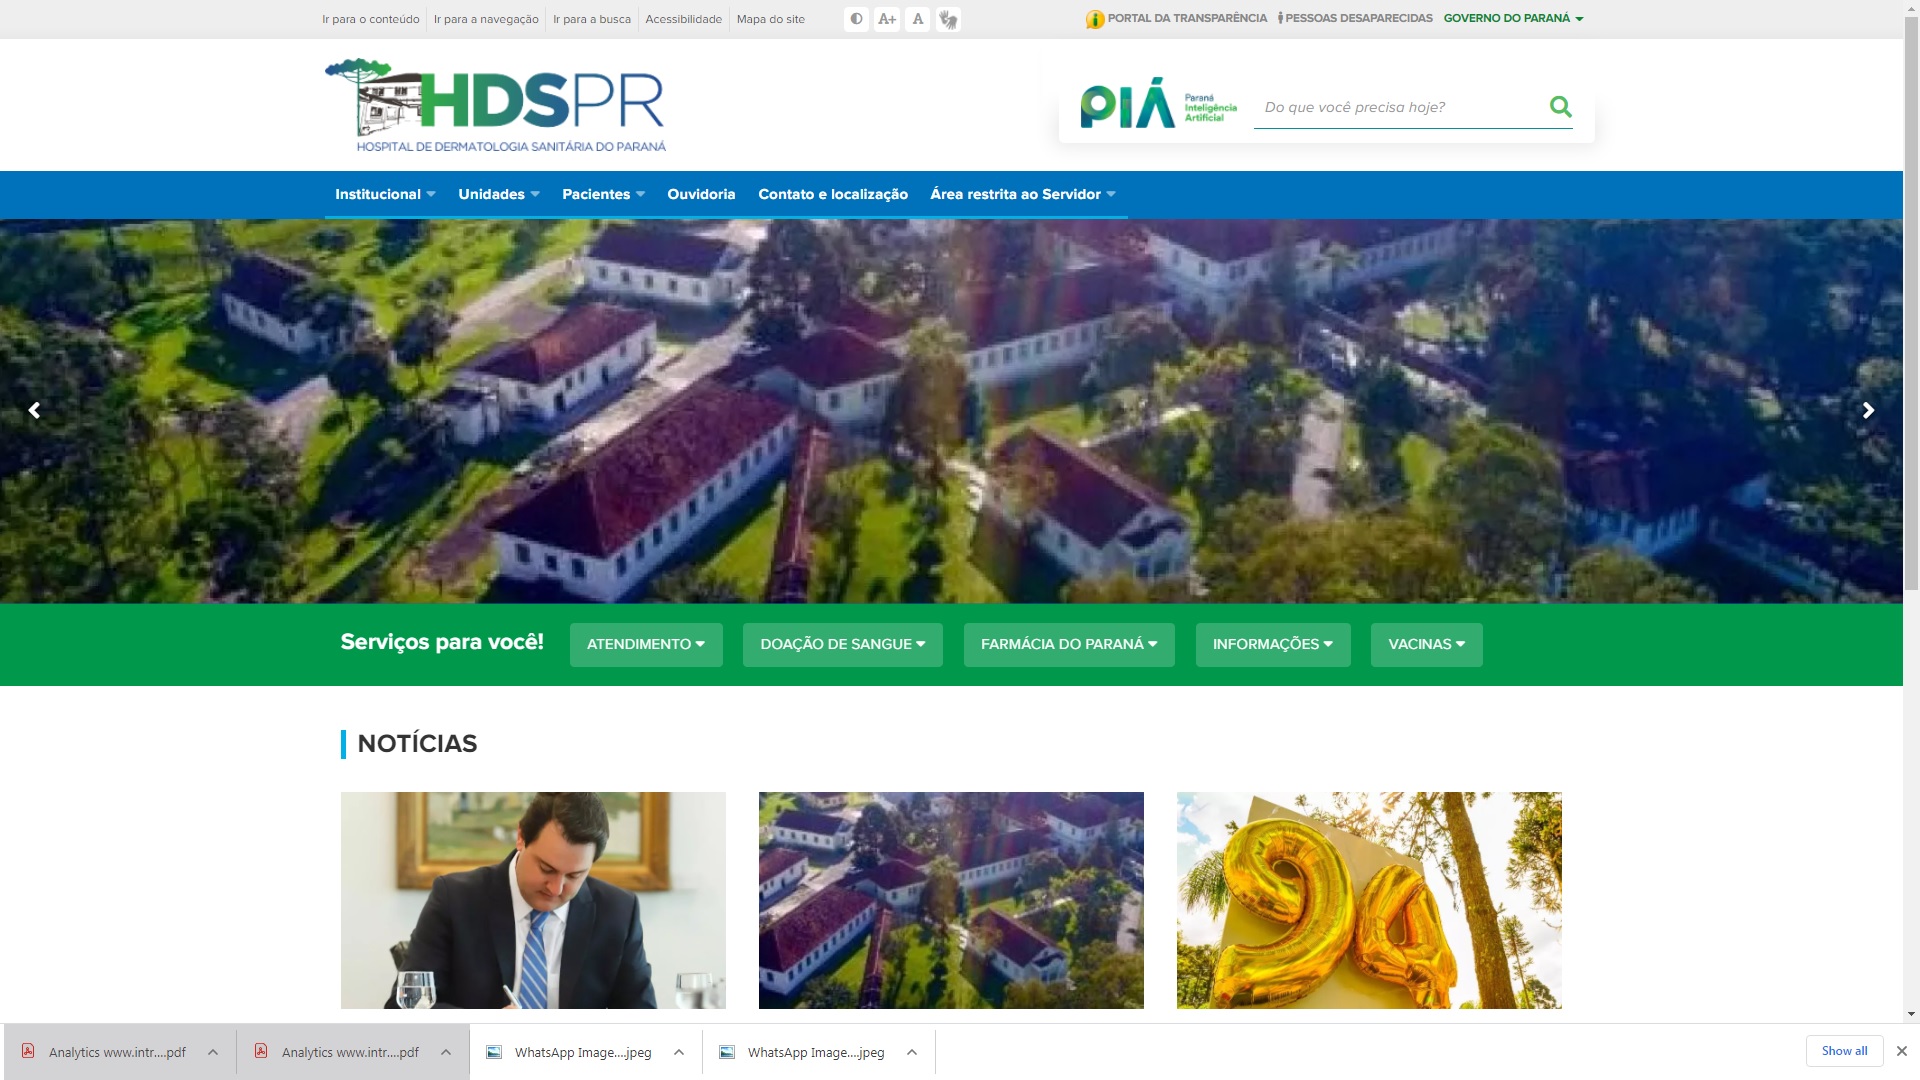Open the Libras sign language accessibility icon
1920x1080 pixels.
tap(948, 19)
